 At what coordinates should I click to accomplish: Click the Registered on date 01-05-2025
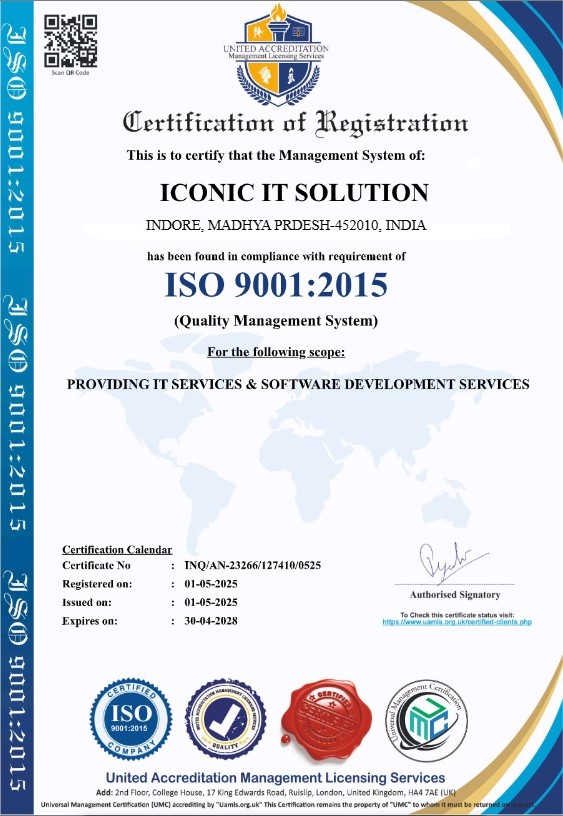click(211, 584)
